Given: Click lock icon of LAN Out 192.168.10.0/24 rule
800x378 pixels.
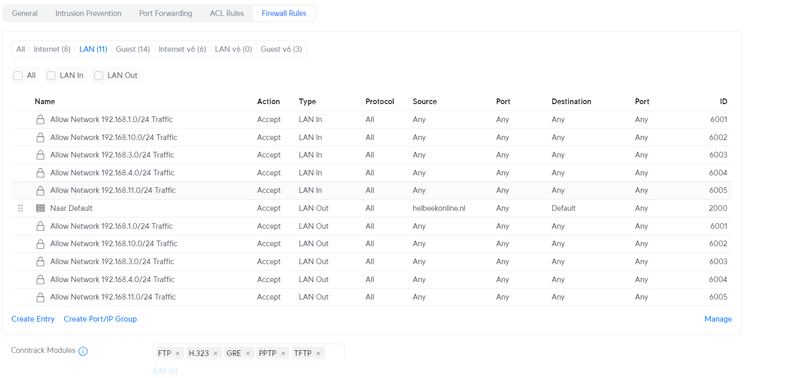Looking at the screenshot, I should point(40,244).
